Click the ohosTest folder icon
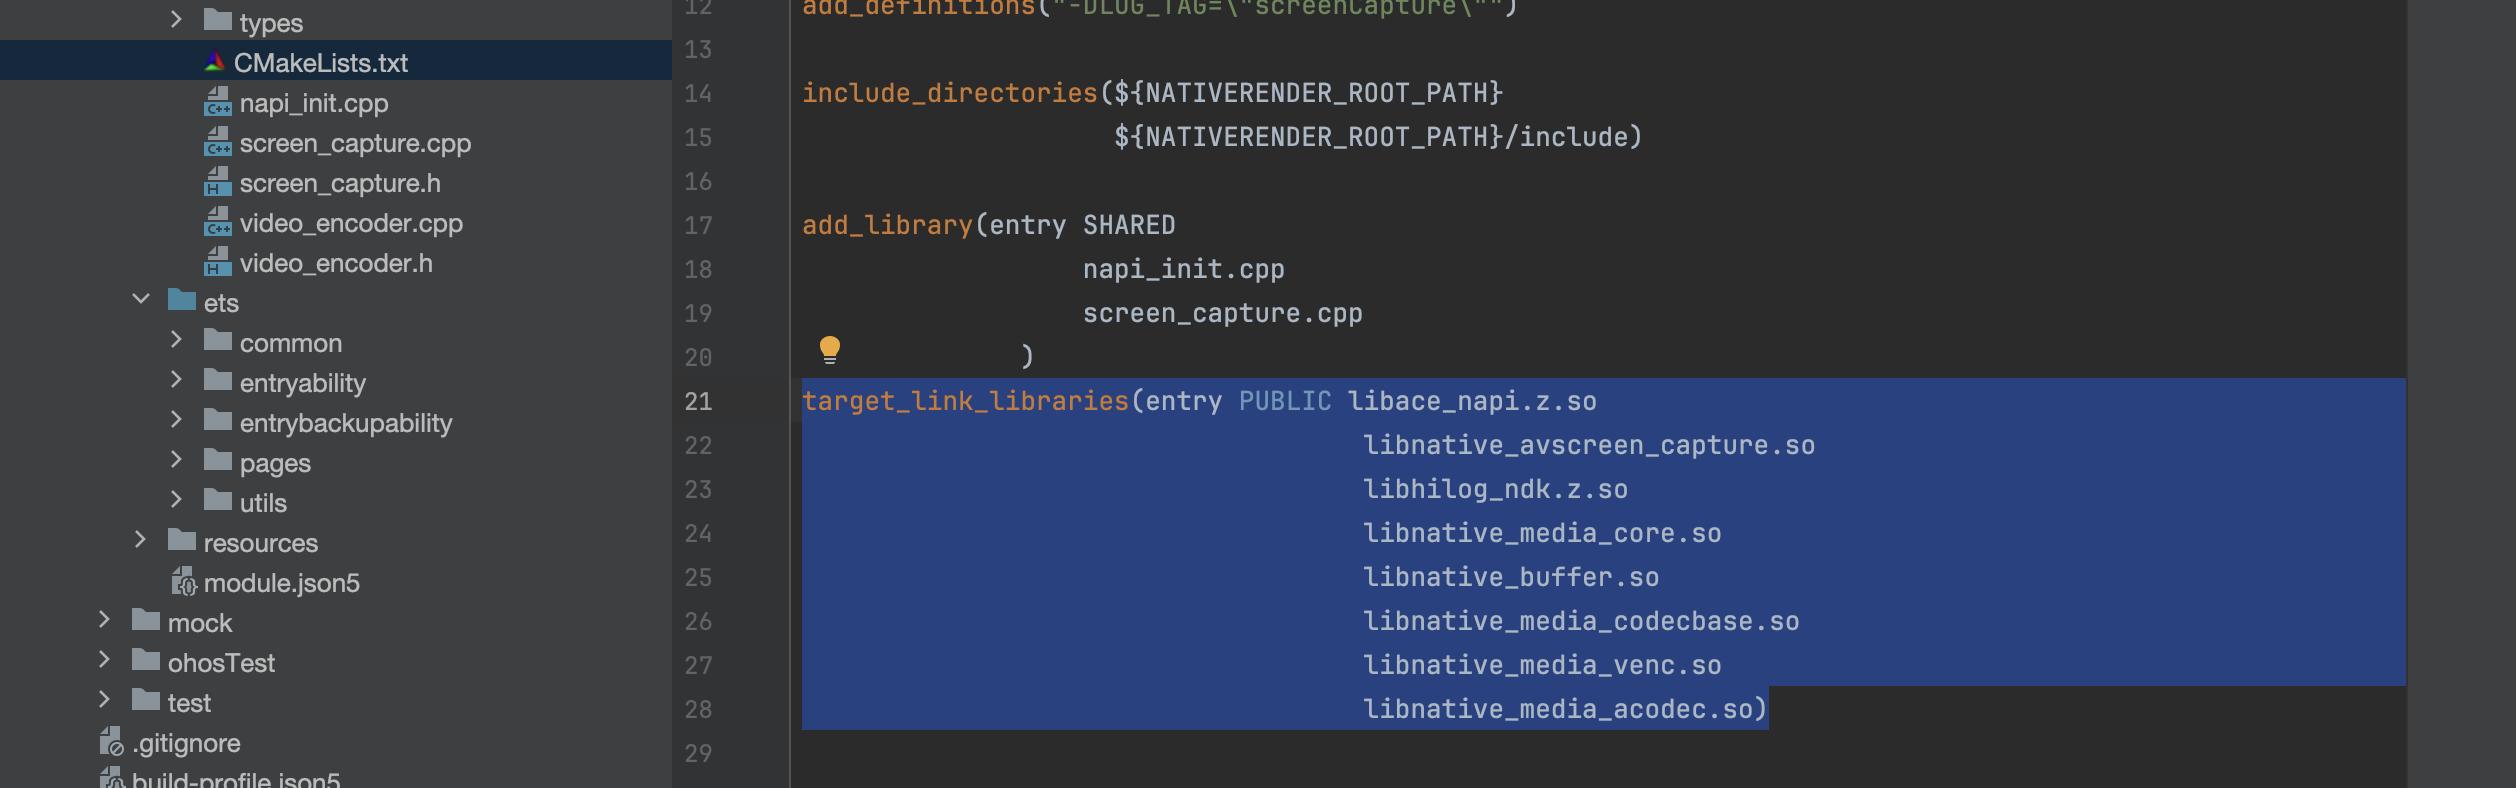 (146, 660)
